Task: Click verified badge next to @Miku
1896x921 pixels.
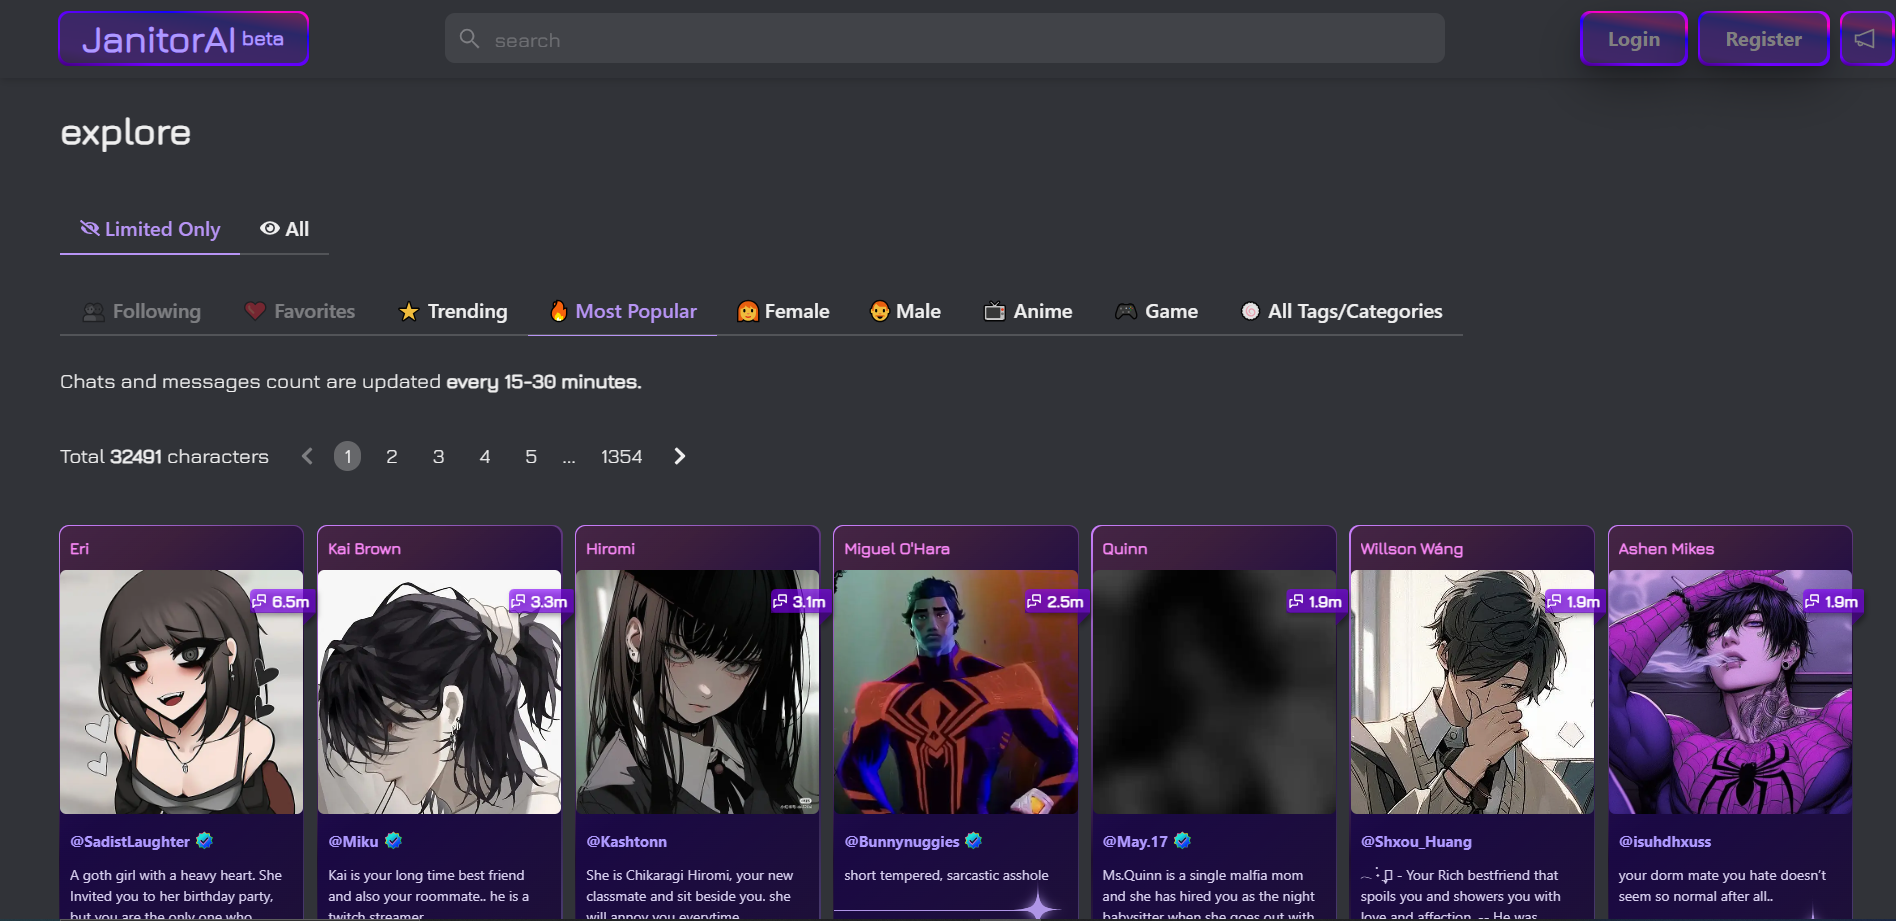Action: pos(393,841)
